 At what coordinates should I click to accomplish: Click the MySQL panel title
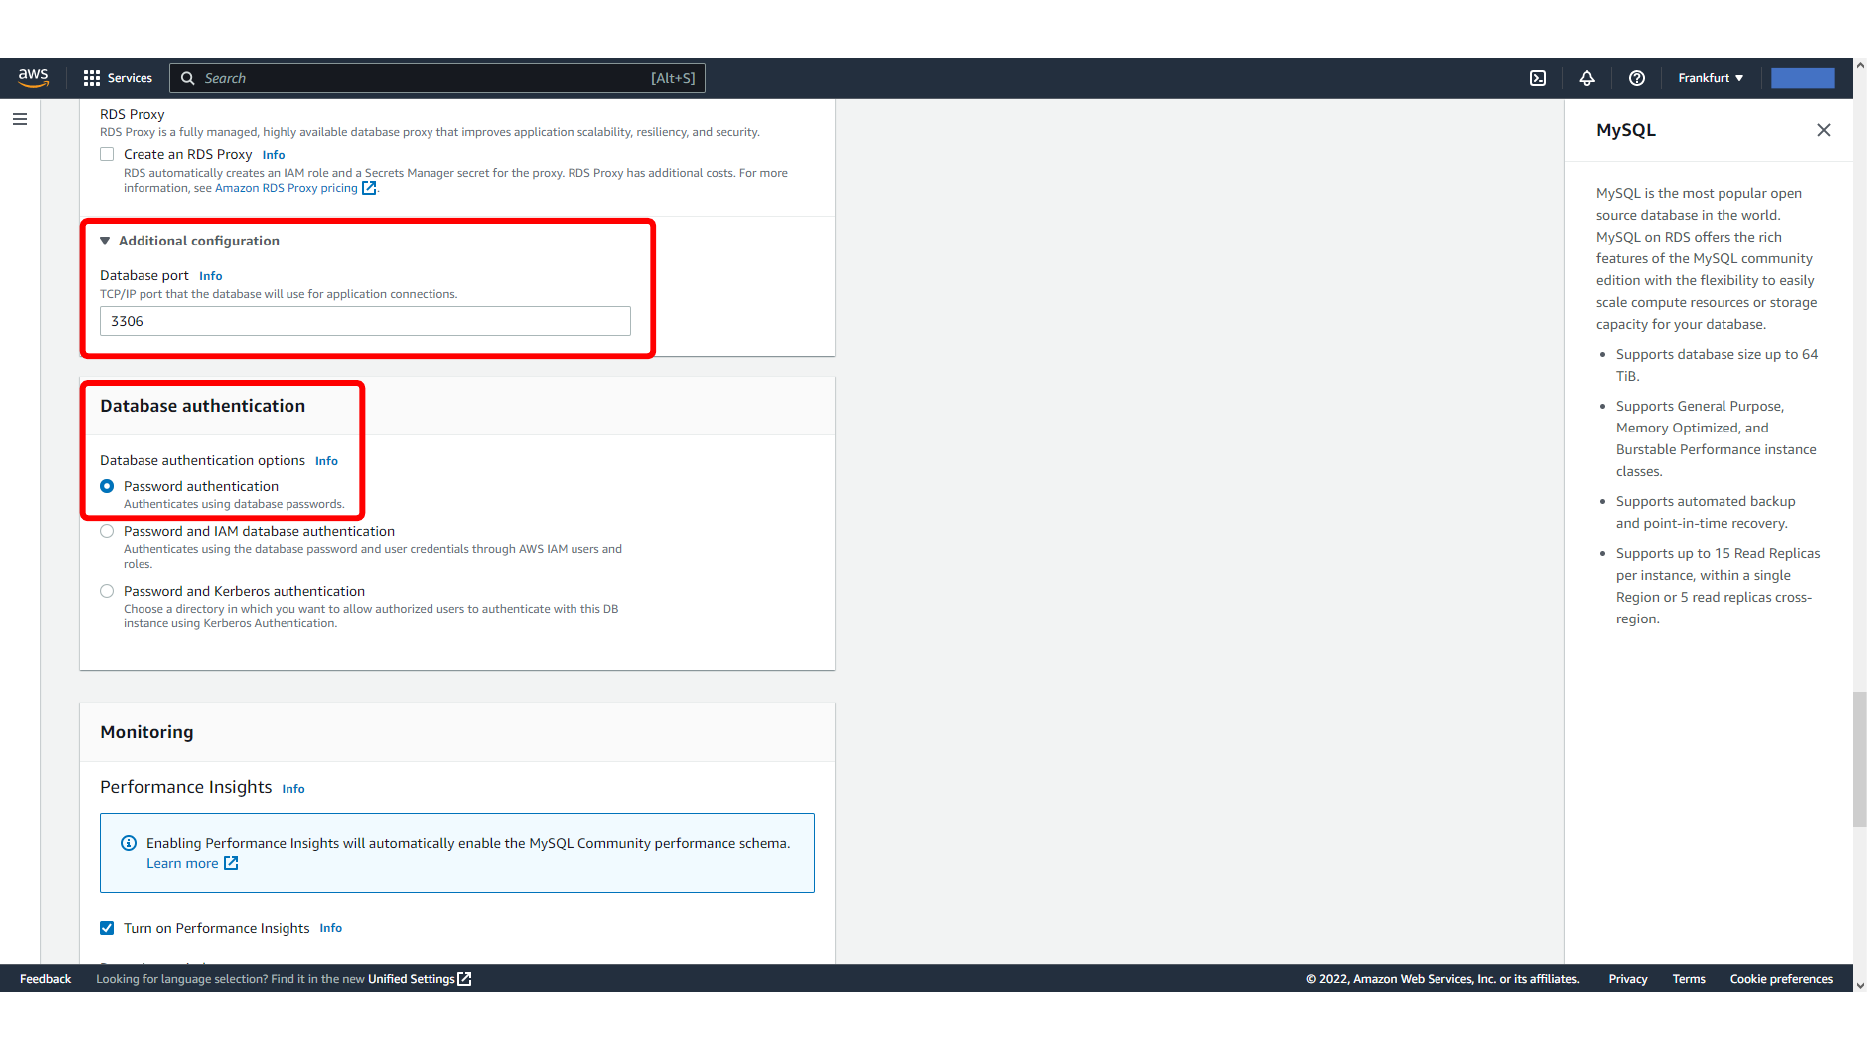point(1626,130)
